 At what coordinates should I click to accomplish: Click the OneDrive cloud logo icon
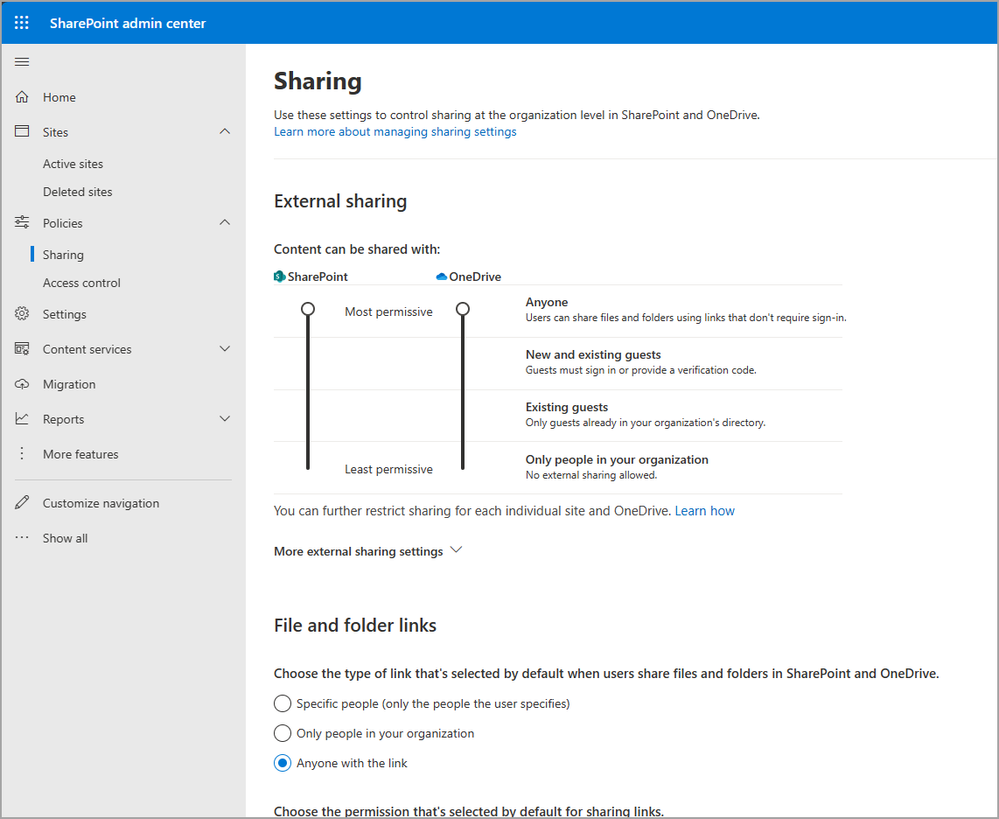(x=441, y=277)
